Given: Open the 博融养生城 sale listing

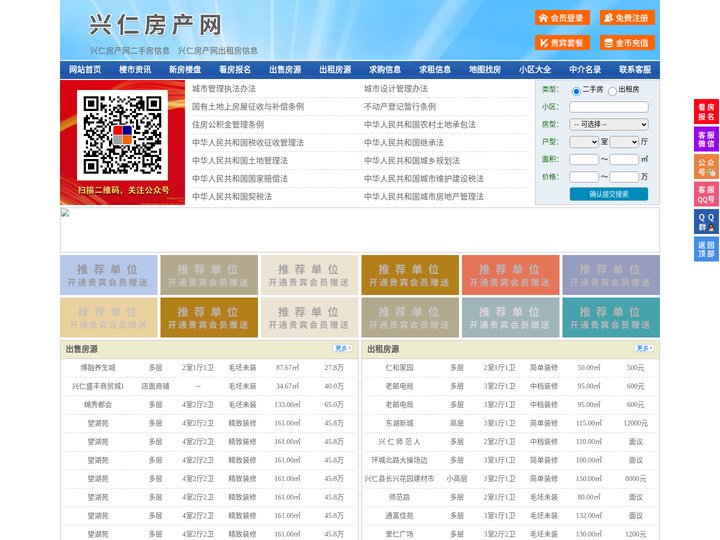Looking at the screenshot, I should click(x=98, y=368).
